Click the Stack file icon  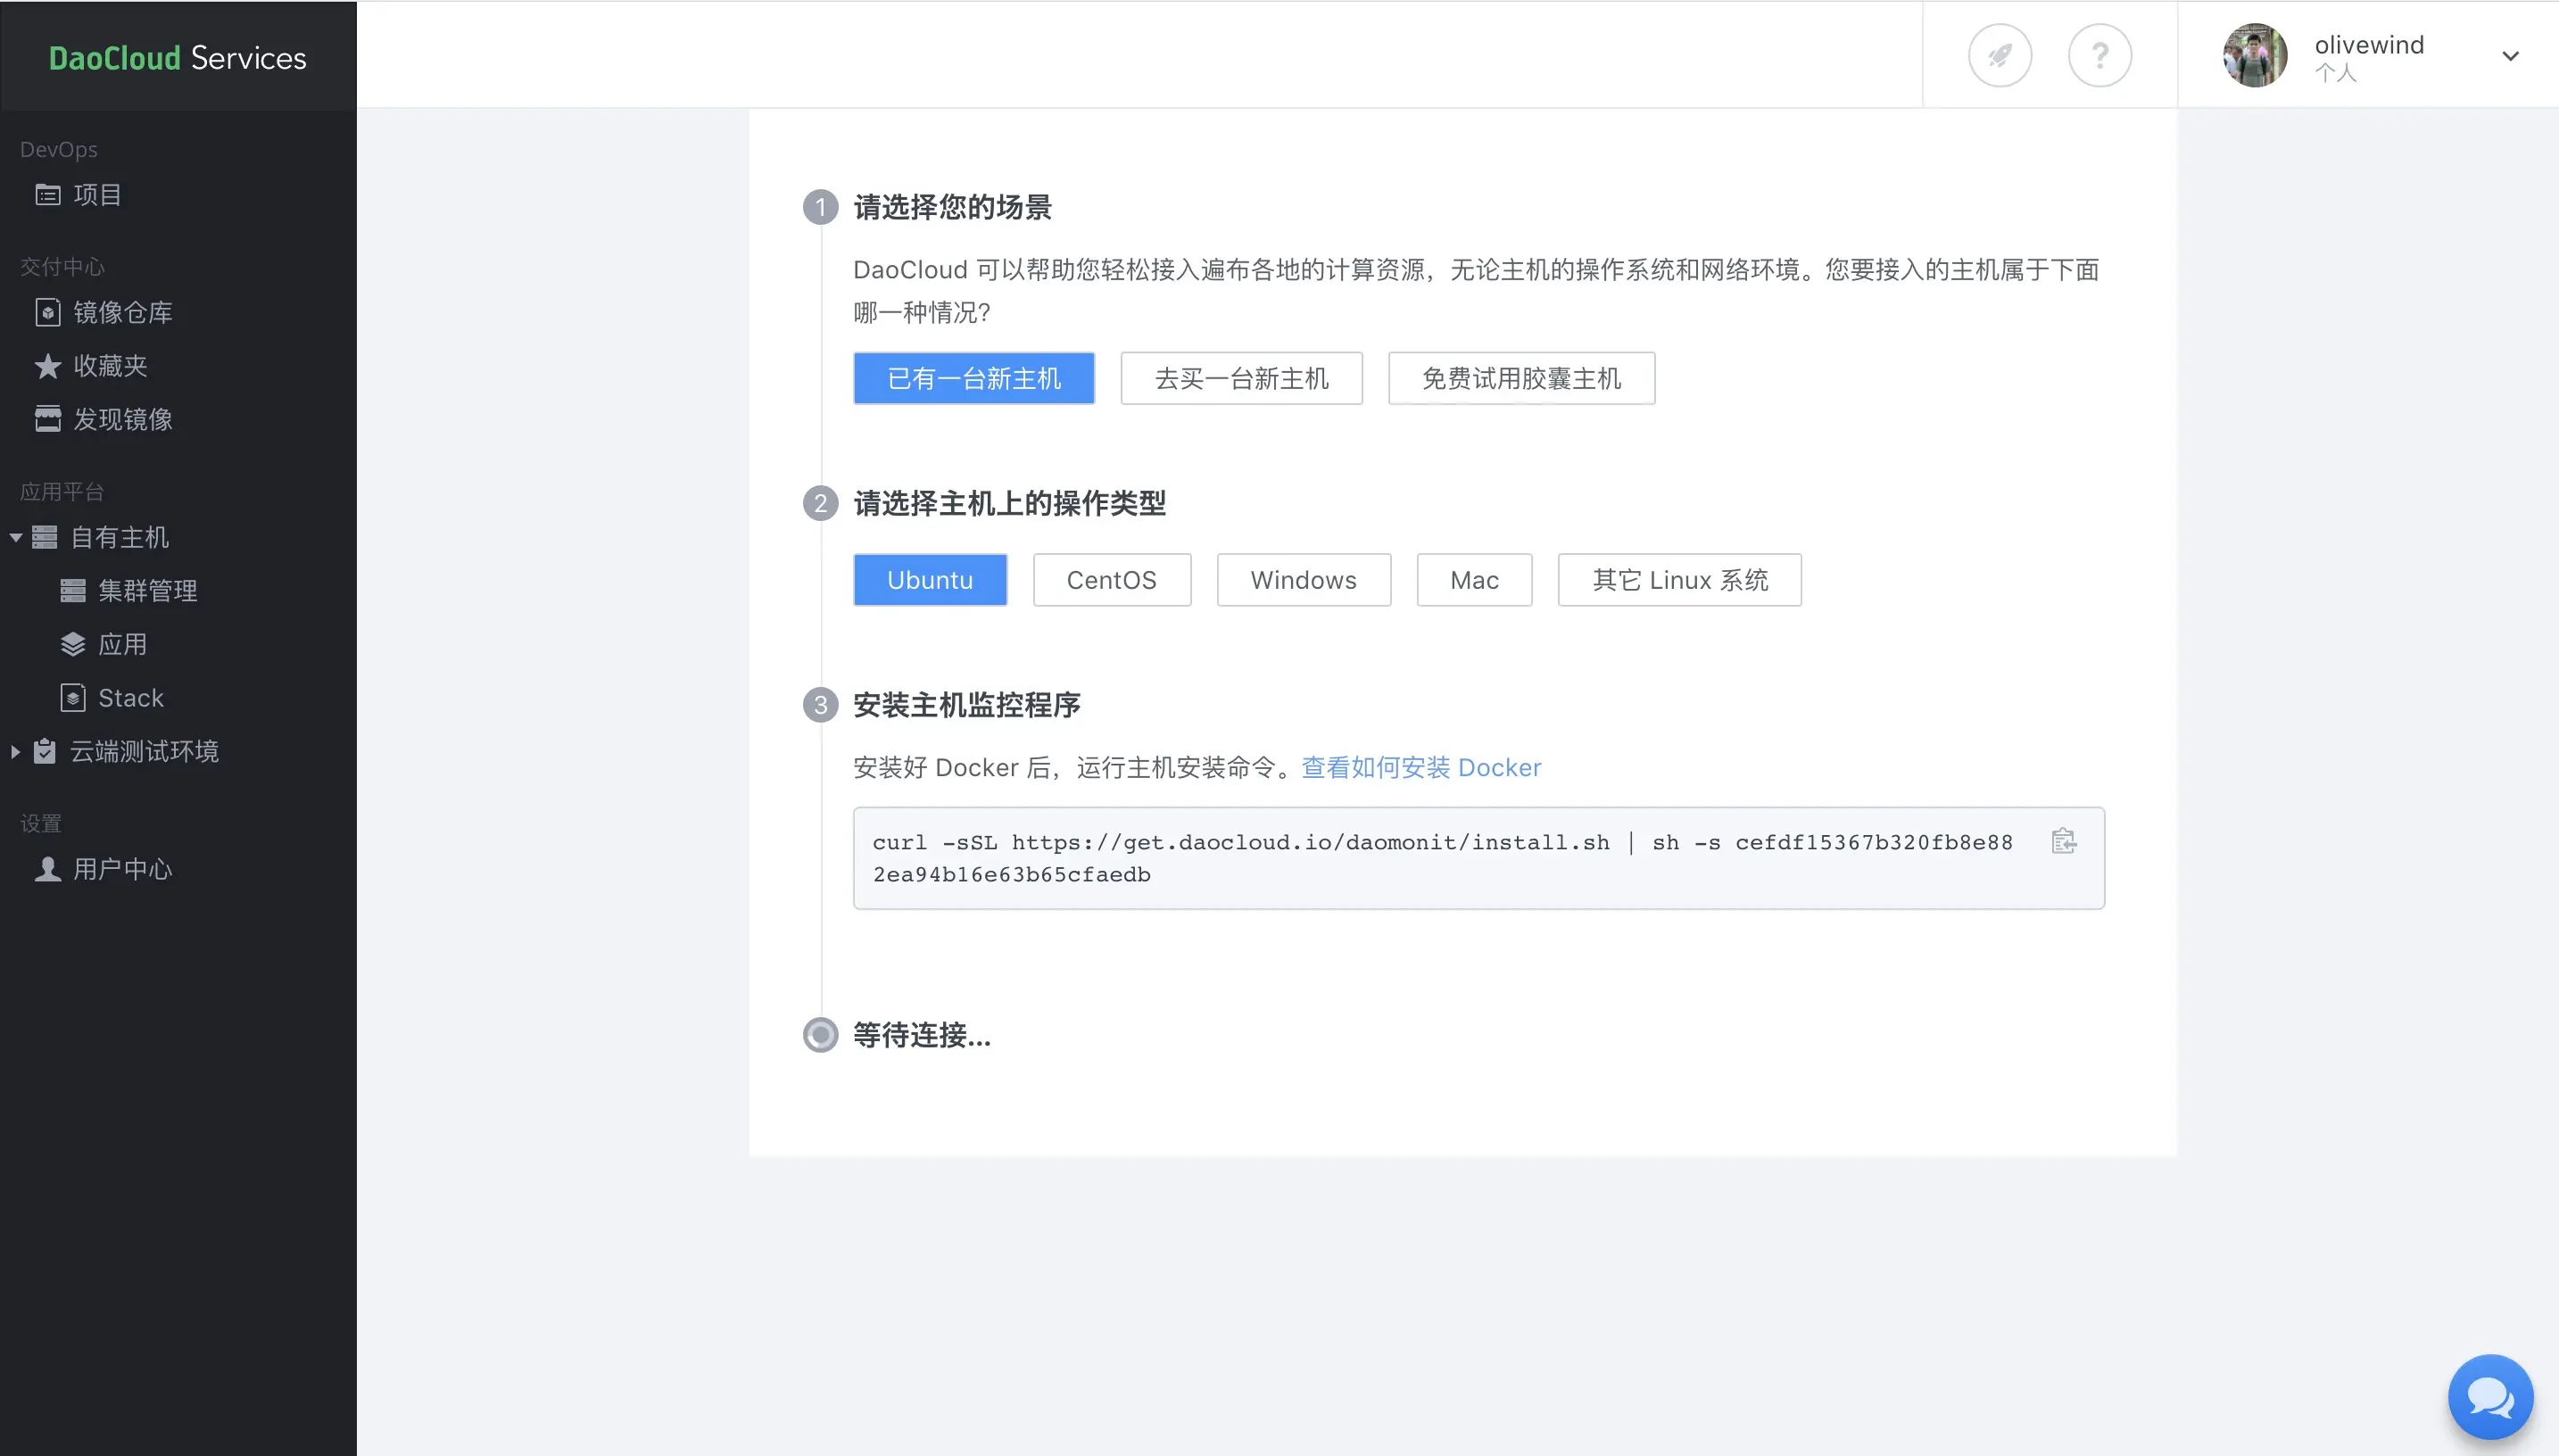point(73,698)
